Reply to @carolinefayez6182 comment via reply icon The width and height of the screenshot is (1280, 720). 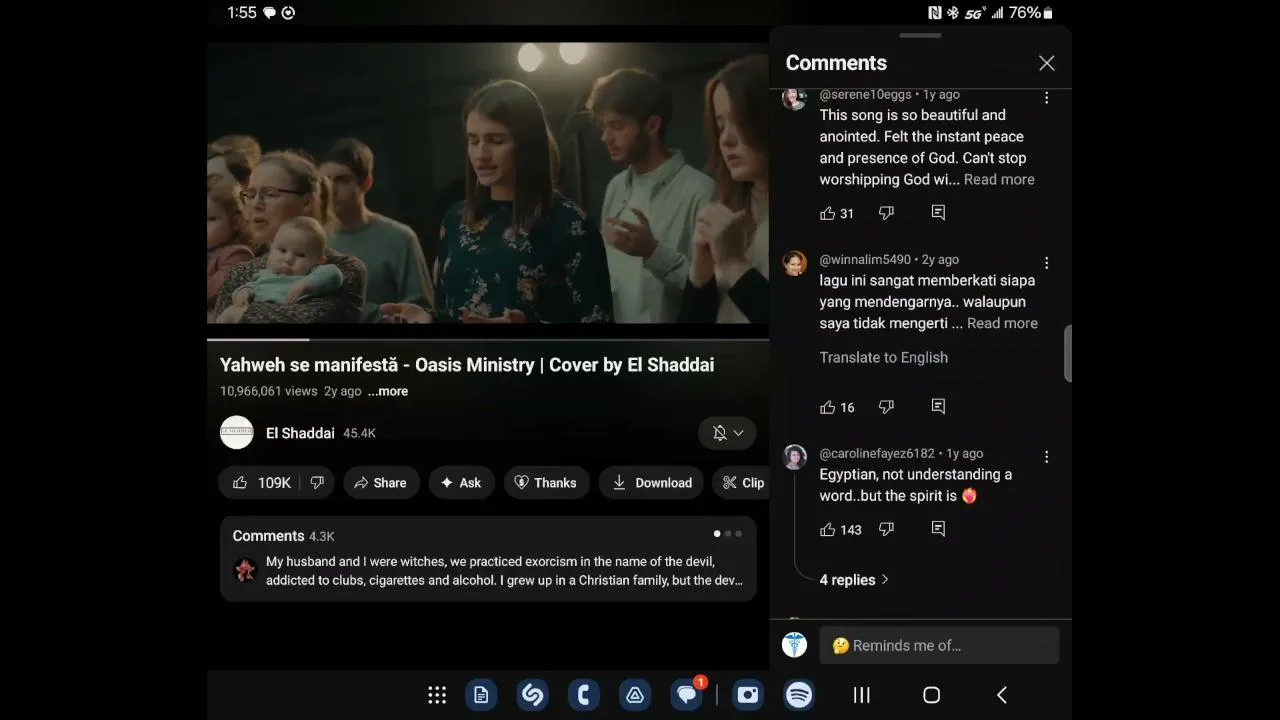[x=938, y=529]
